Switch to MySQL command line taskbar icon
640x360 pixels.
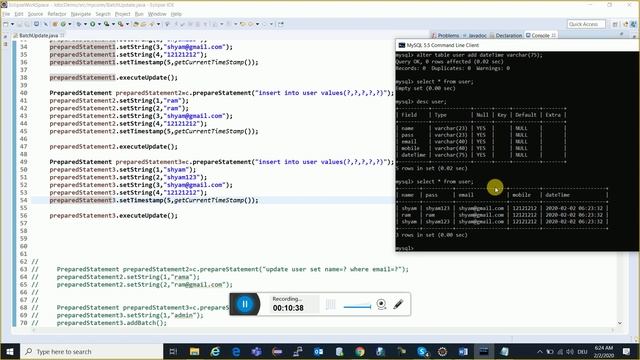[x=484, y=351]
